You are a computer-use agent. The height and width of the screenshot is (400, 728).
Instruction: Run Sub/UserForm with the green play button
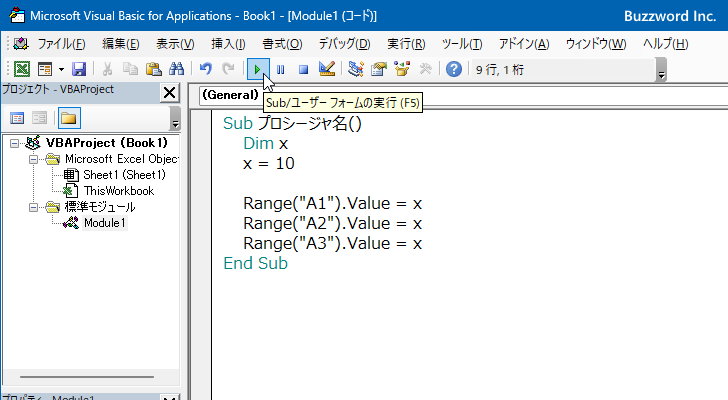(x=258, y=70)
